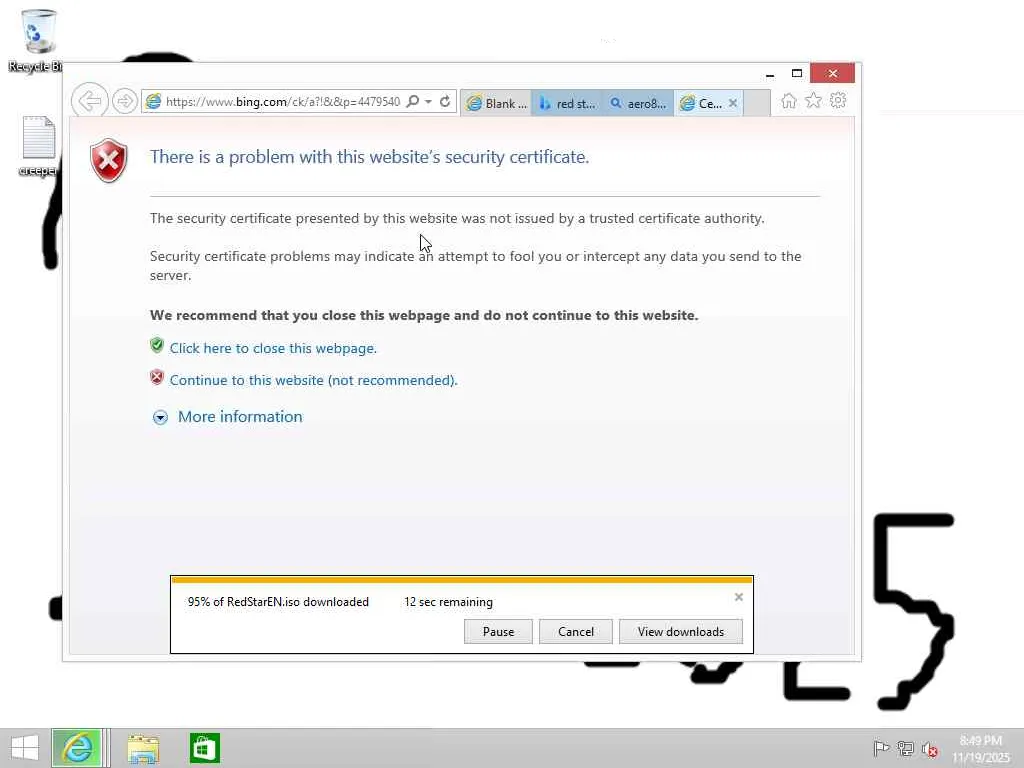This screenshot has width=1024, height=768.
Task: Pause the RedStarEN.iso download
Action: 498,632
